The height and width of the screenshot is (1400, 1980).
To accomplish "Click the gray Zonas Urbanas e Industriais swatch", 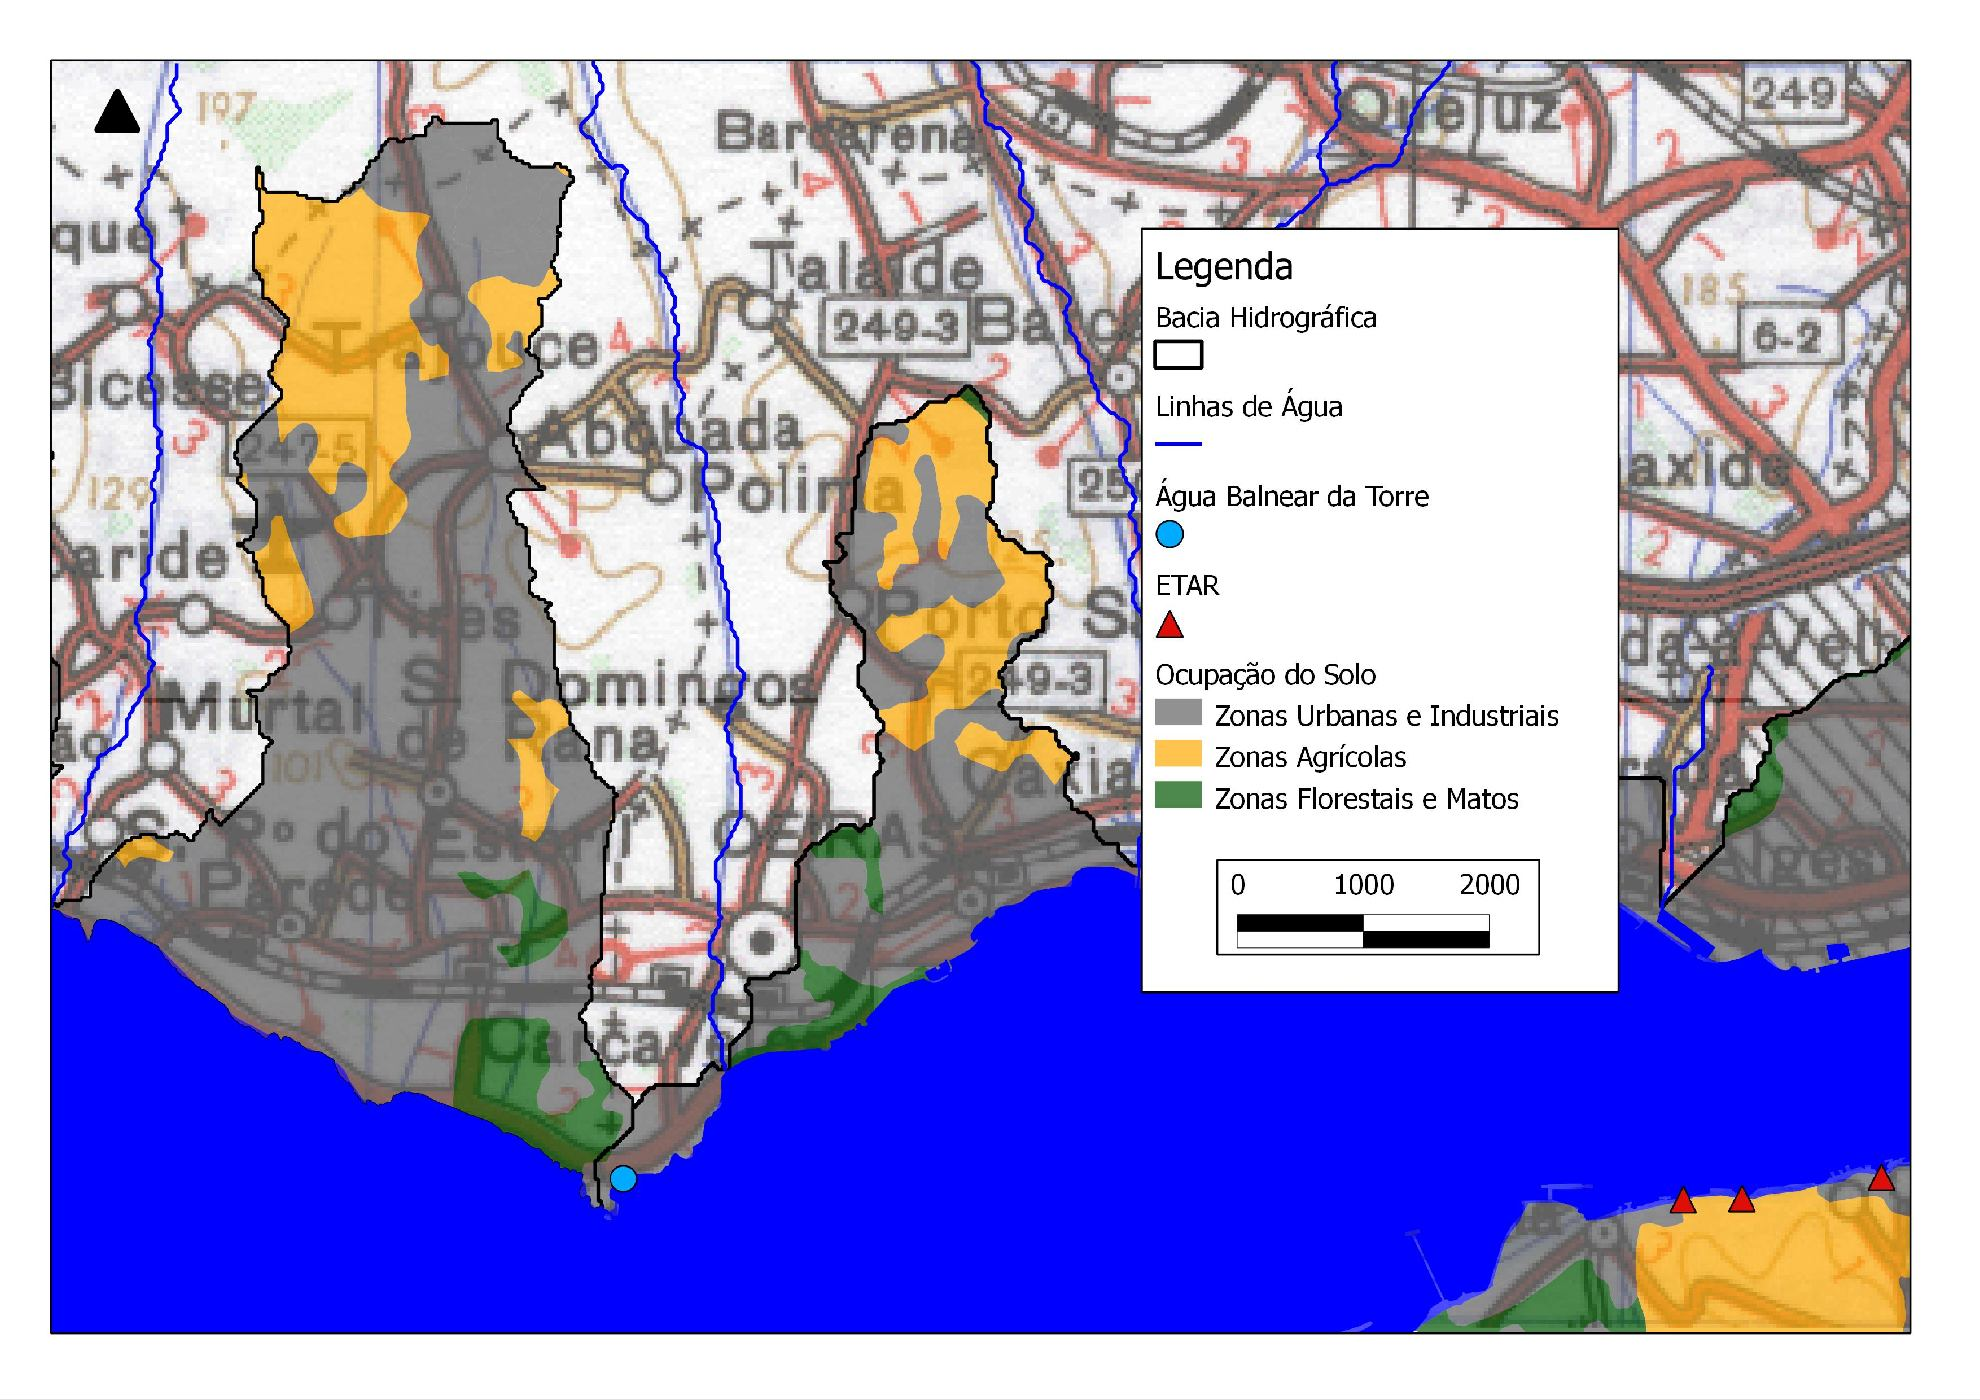I will pyautogui.click(x=1178, y=712).
